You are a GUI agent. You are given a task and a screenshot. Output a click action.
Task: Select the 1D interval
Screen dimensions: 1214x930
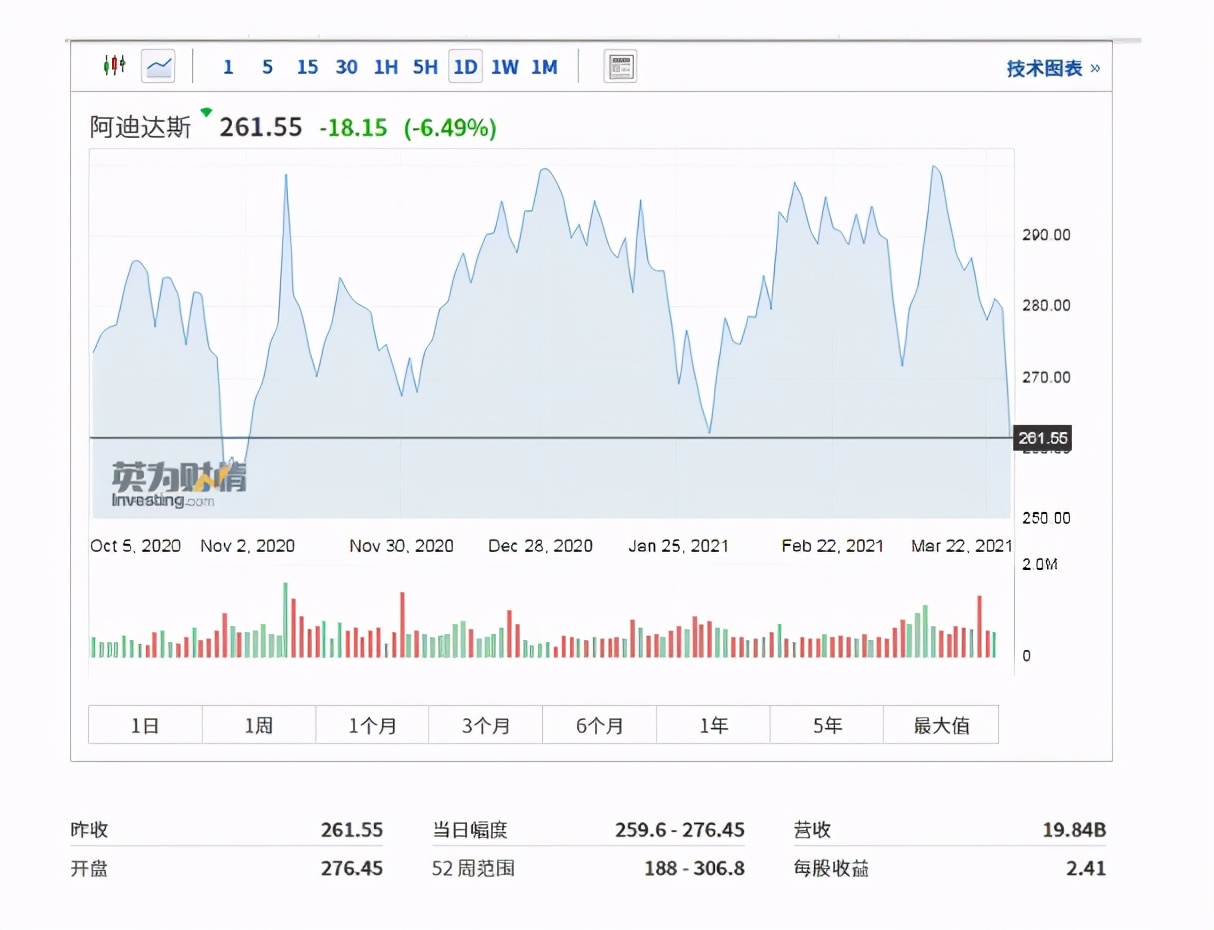[465, 67]
